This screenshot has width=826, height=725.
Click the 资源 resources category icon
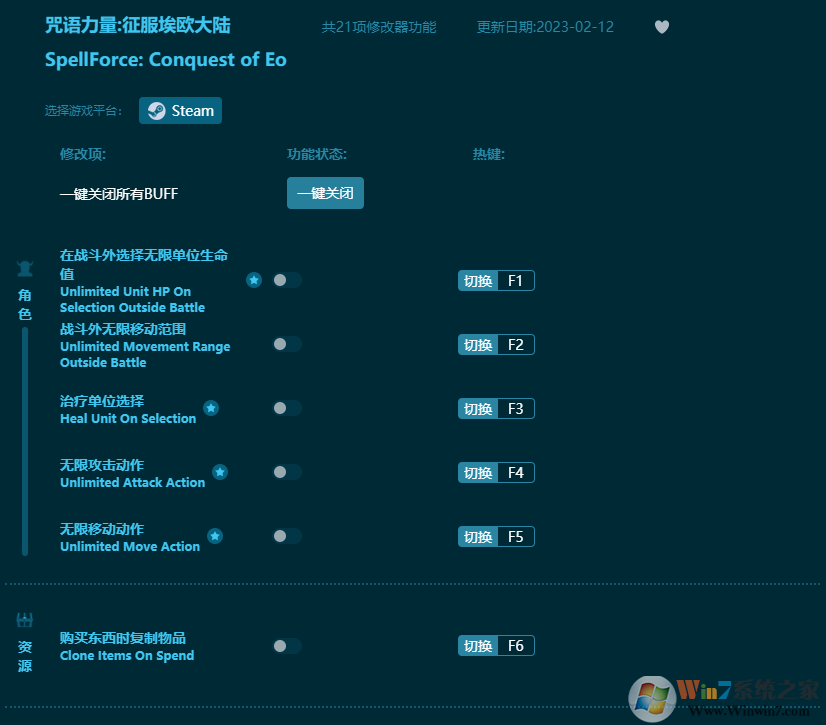[x=25, y=620]
